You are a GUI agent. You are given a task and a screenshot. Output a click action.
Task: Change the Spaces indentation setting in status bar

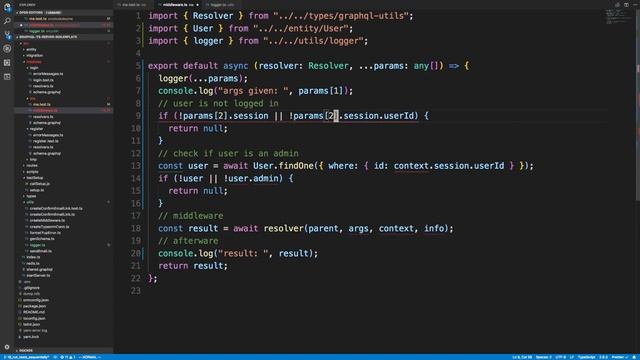pyautogui.click(x=543, y=357)
